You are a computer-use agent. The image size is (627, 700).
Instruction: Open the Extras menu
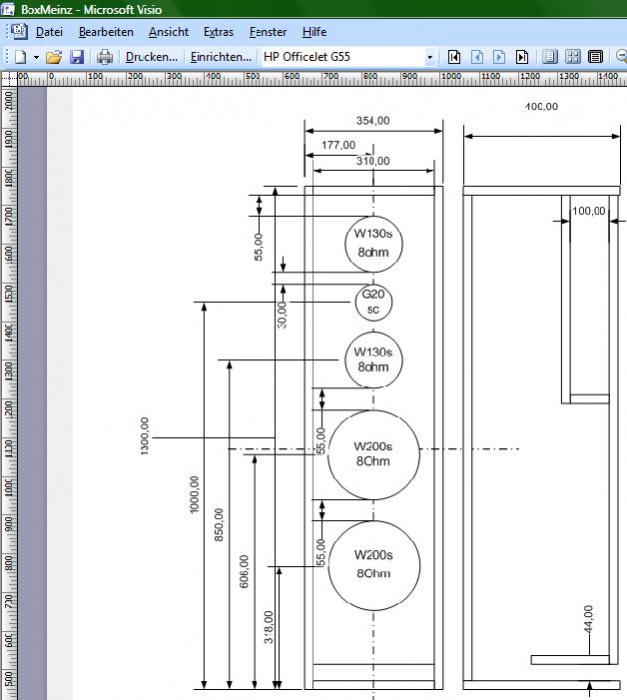point(218,32)
